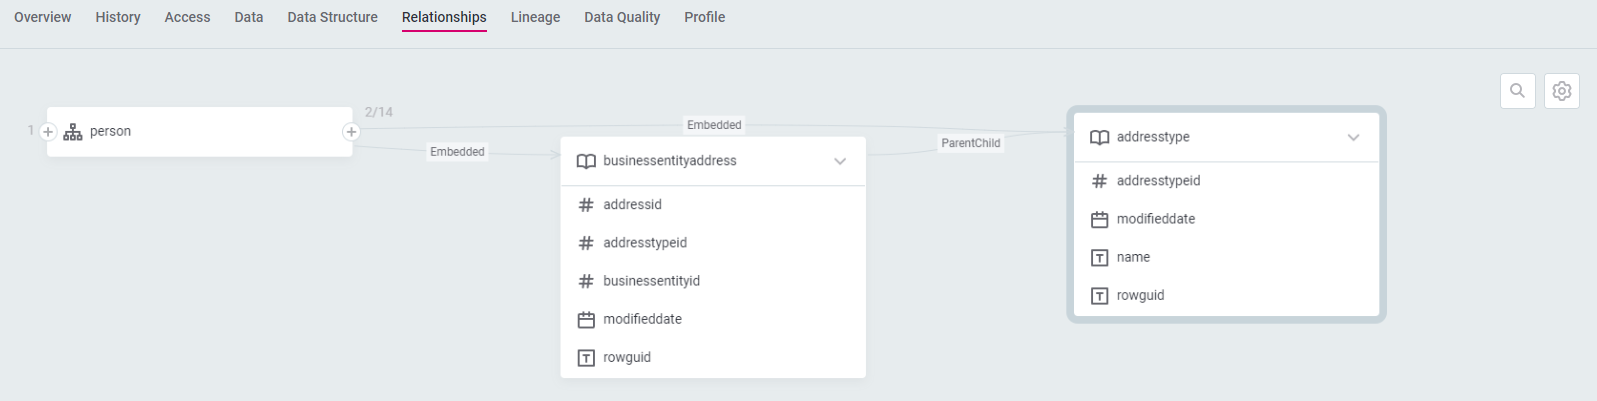Go to the Data Structure tab
Screen dimensions: 1597x401
tap(332, 17)
